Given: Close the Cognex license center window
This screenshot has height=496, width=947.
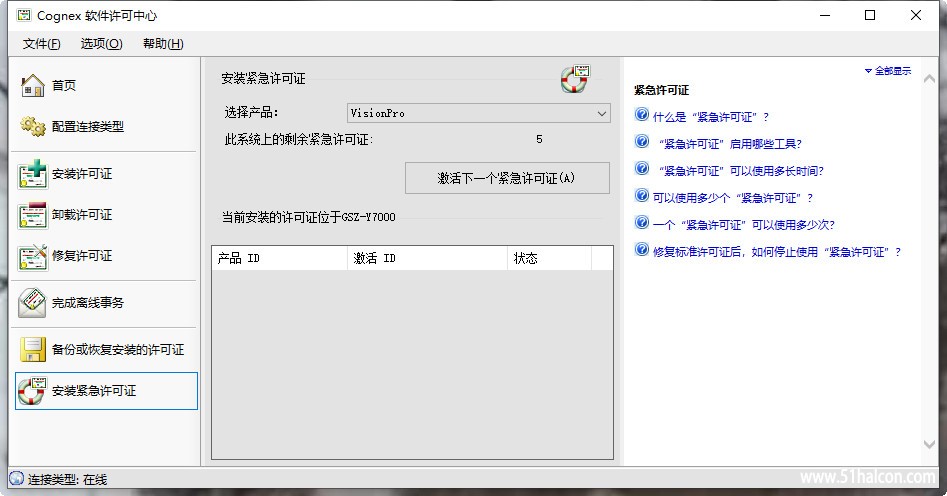Looking at the screenshot, I should [x=916, y=15].
